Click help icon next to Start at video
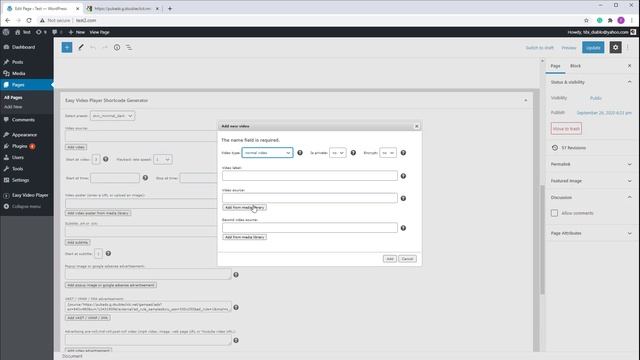640x360 pixels. (x=106, y=159)
